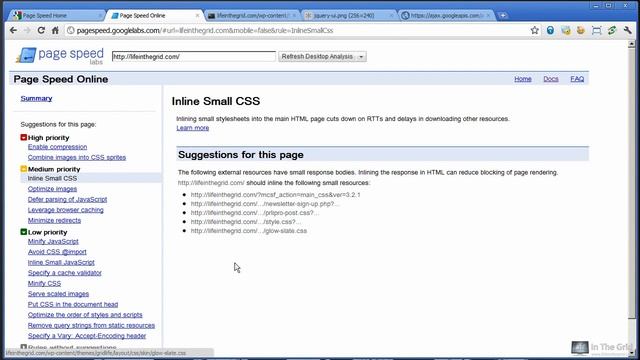
Task: Close the Page Speed Home tab
Action: point(100,16)
